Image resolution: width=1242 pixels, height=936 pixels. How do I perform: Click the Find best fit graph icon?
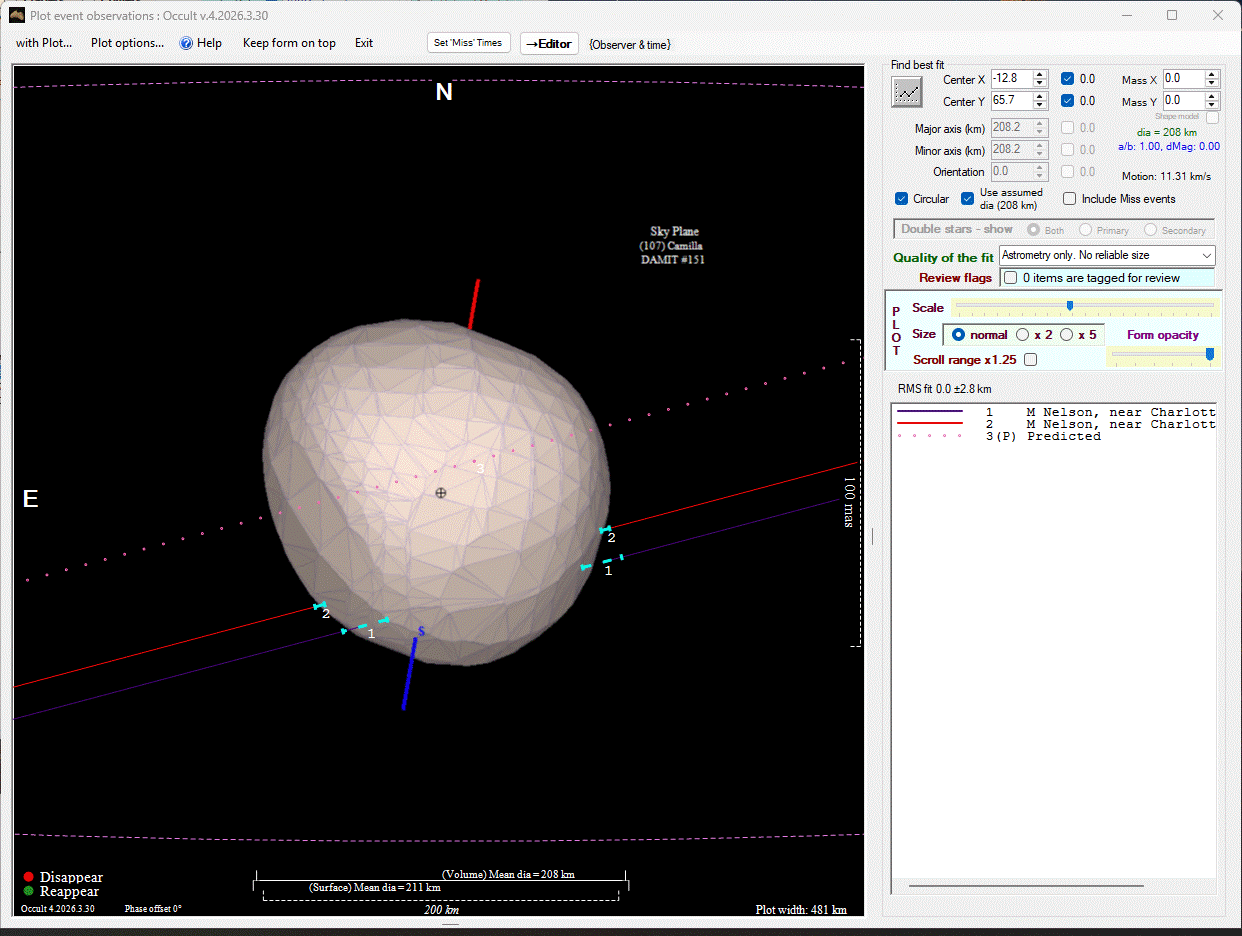click(907, 91)
